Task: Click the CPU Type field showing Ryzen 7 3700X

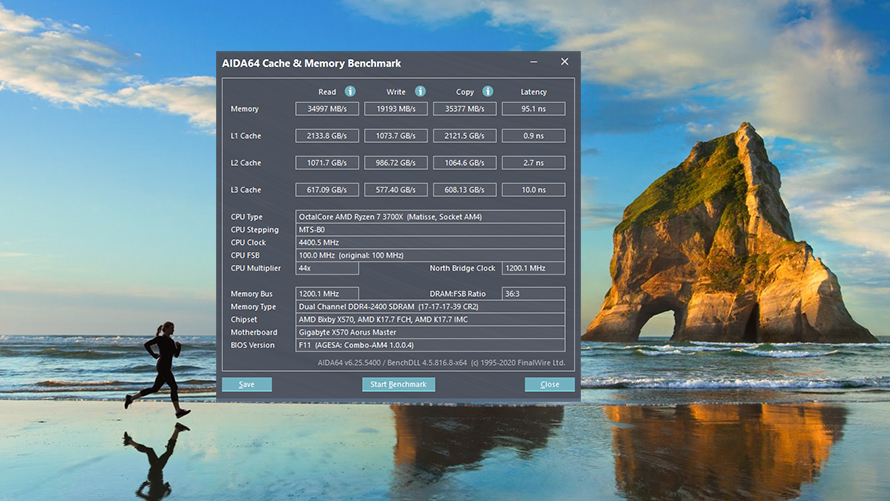Action: [x=430, y=217]
